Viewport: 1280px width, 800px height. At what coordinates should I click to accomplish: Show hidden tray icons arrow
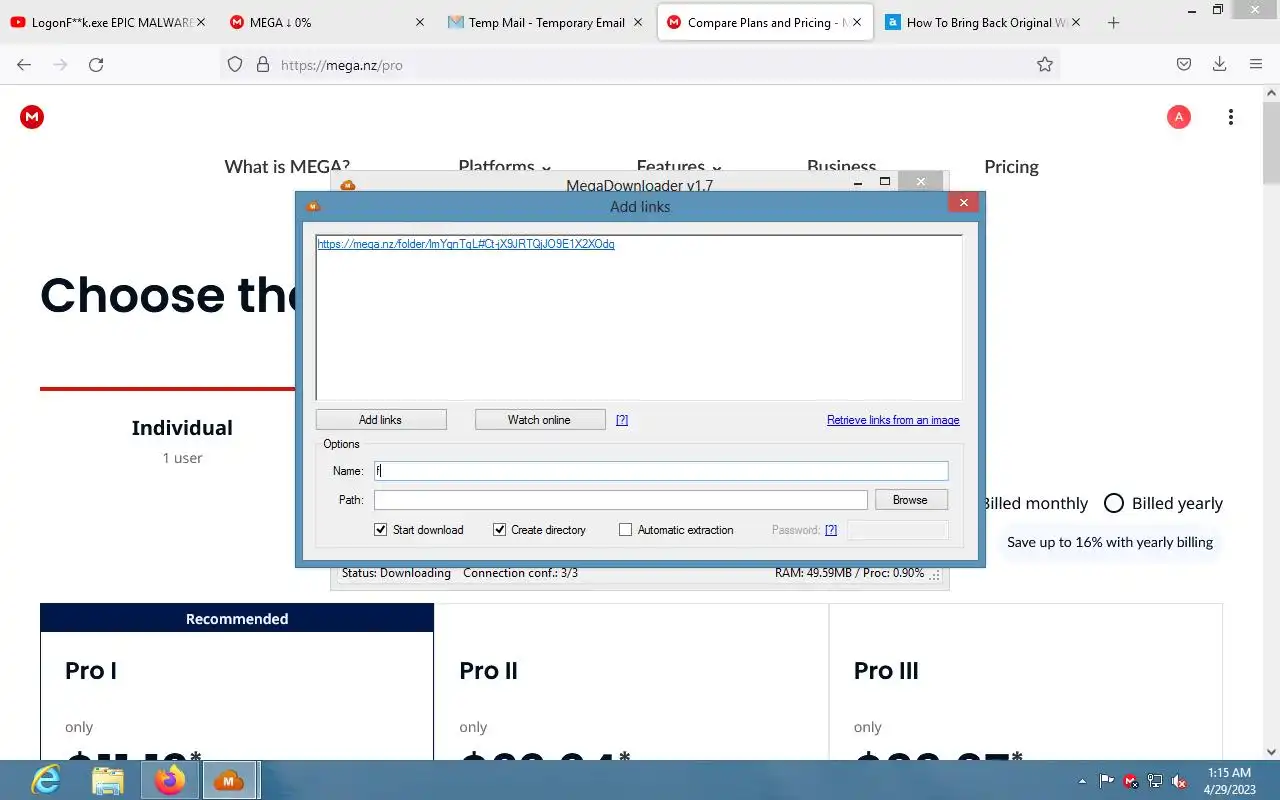click(x=1082, y=781)
